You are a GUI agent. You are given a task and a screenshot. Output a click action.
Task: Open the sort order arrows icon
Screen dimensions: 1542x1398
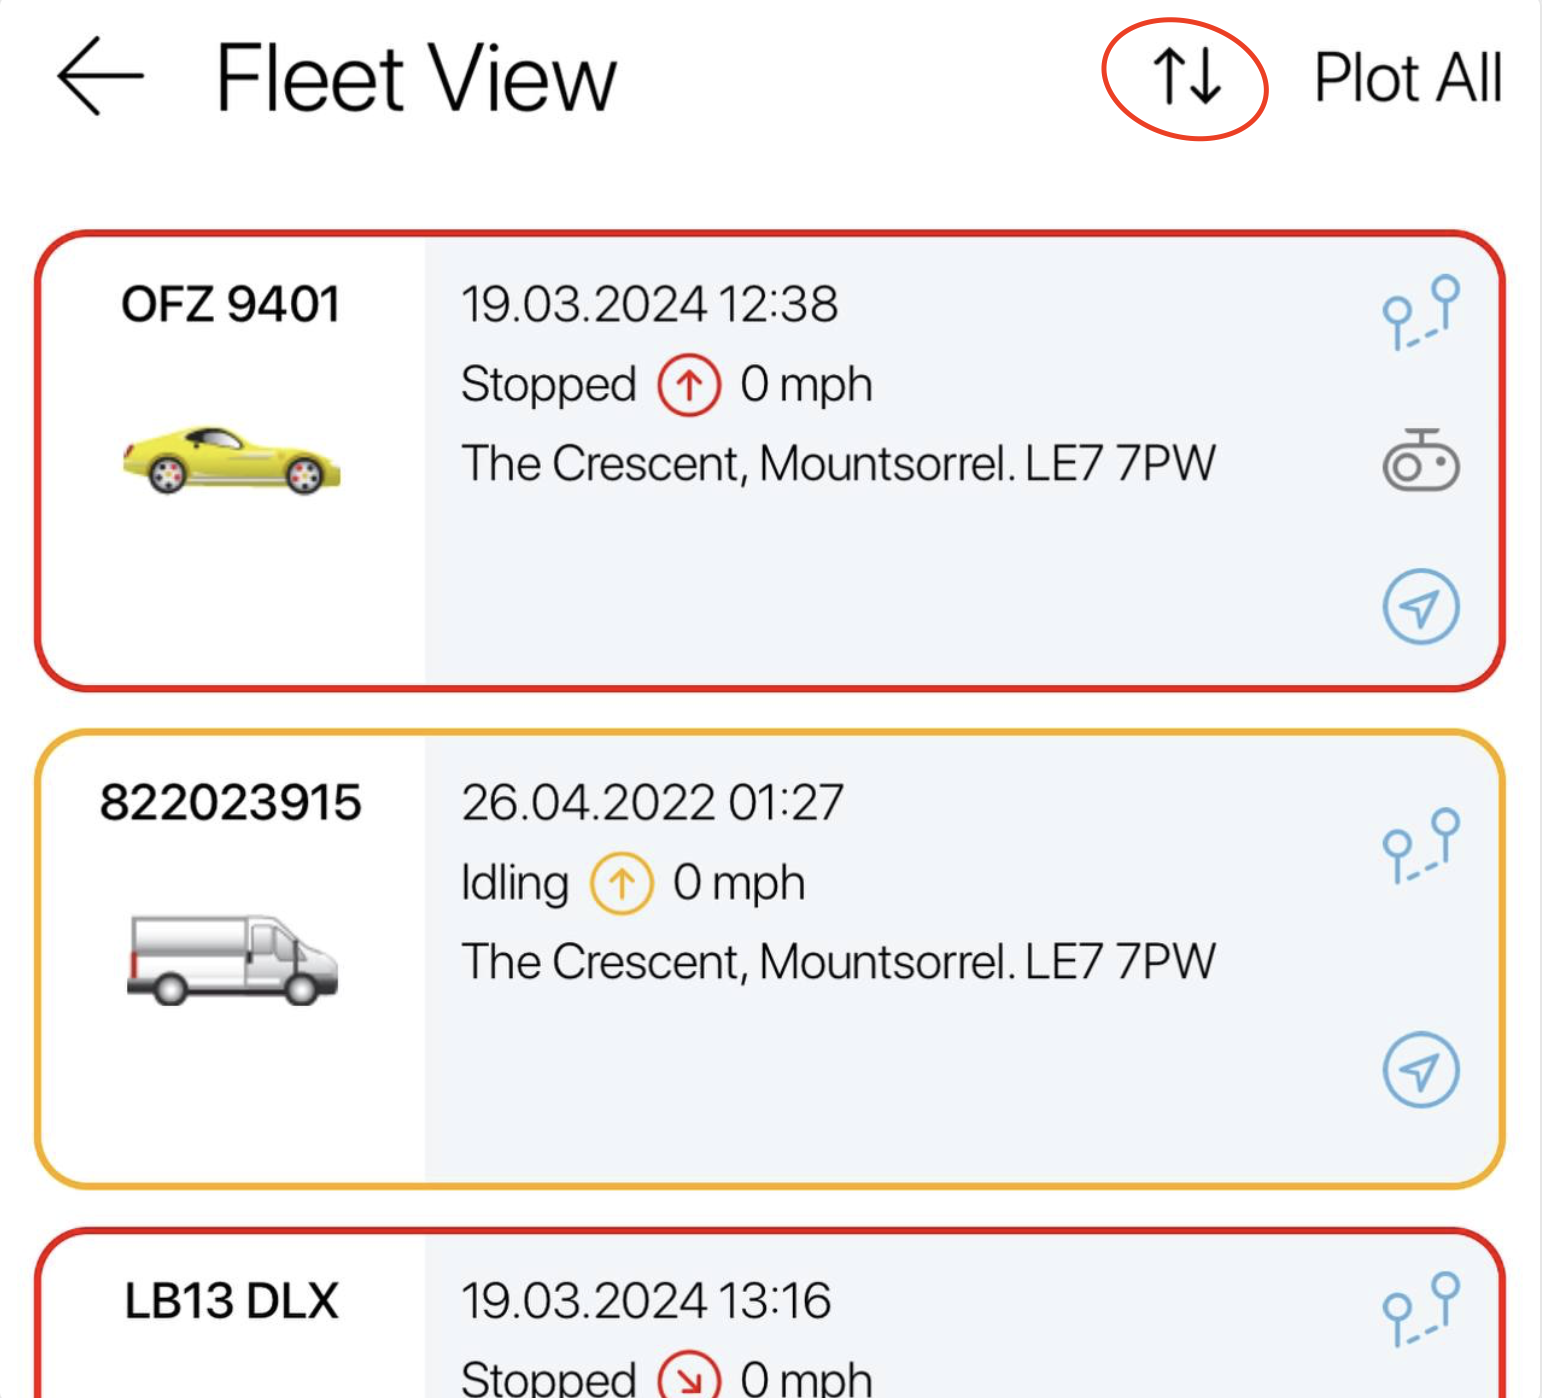1186,78
